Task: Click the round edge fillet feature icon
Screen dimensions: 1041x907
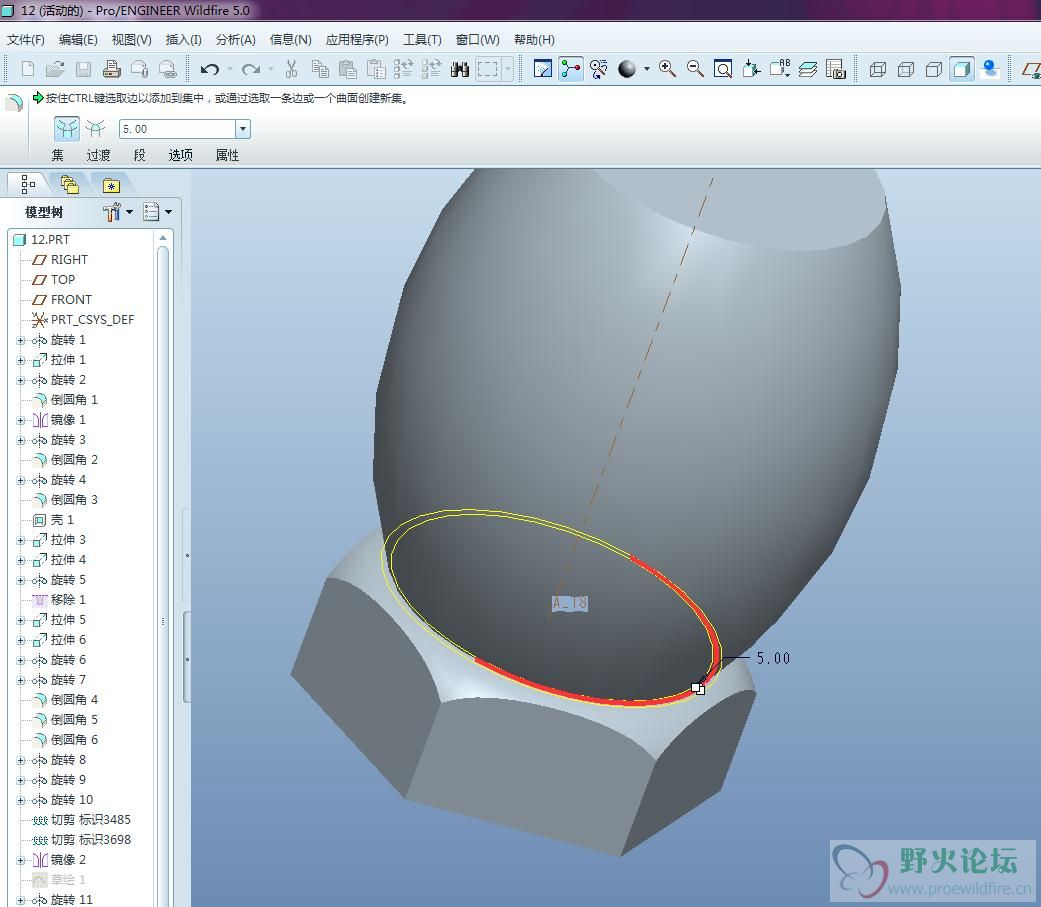Action: (x=14, y=102)
